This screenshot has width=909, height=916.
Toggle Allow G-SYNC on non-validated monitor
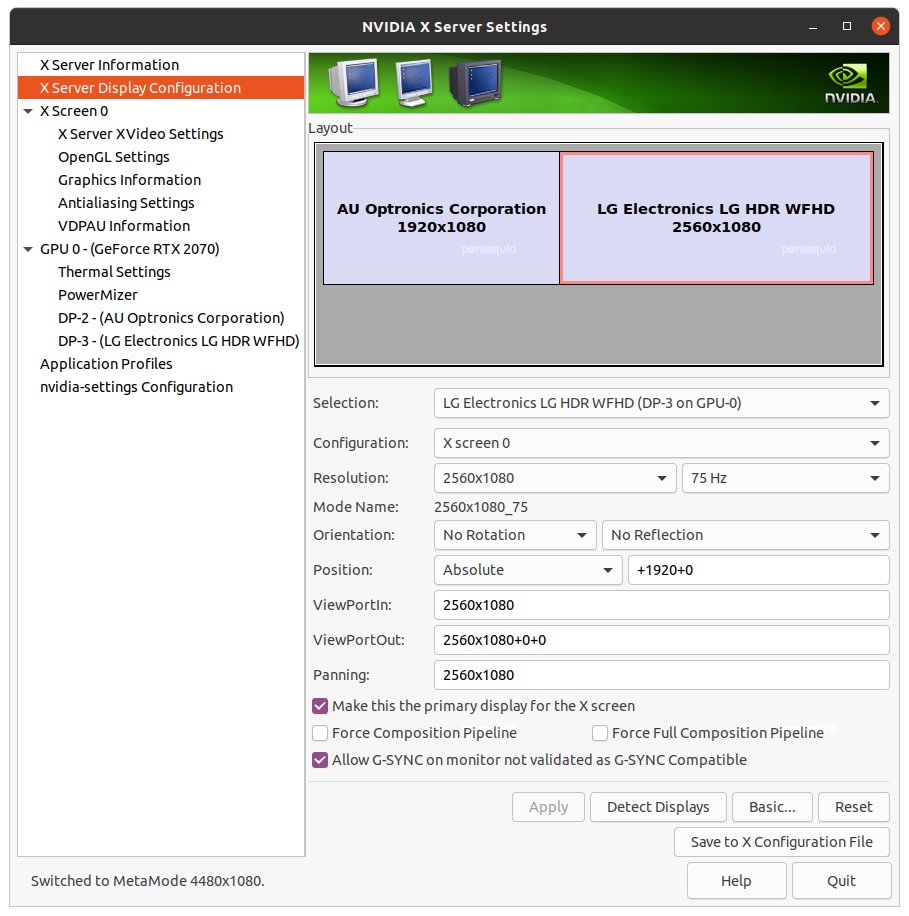click(320, 759)
